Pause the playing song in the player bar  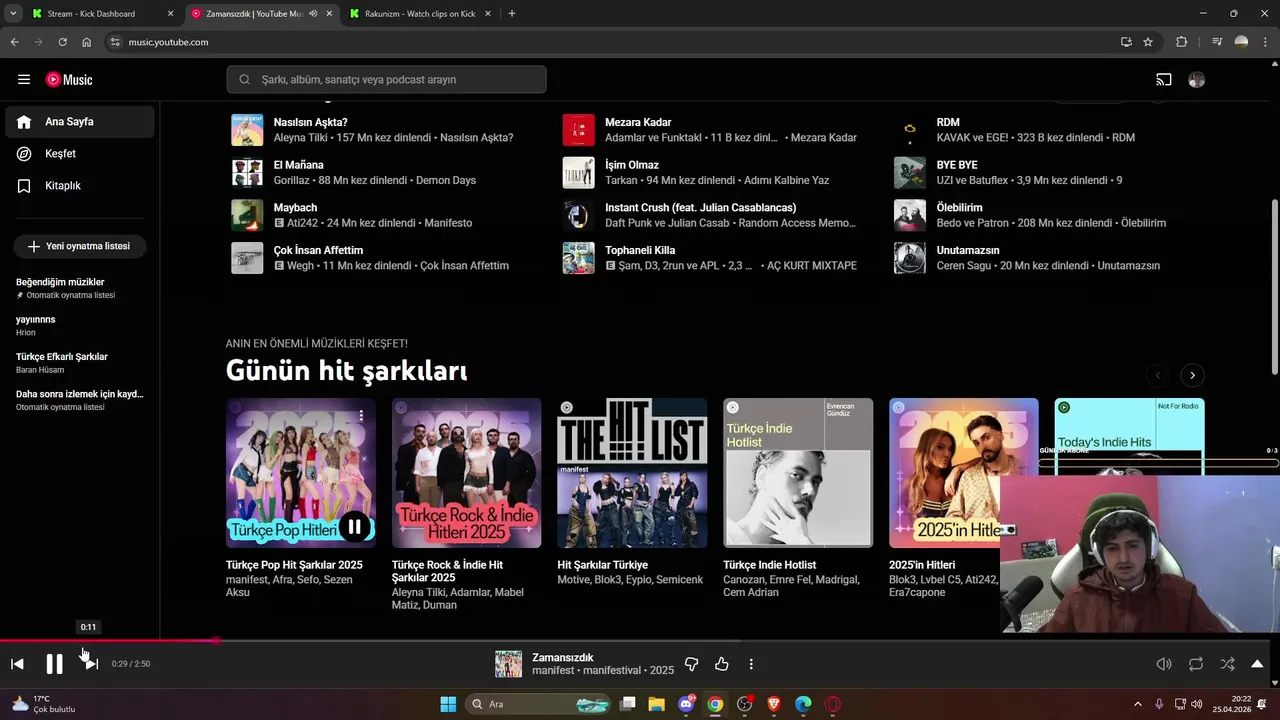tap(54, 664)
